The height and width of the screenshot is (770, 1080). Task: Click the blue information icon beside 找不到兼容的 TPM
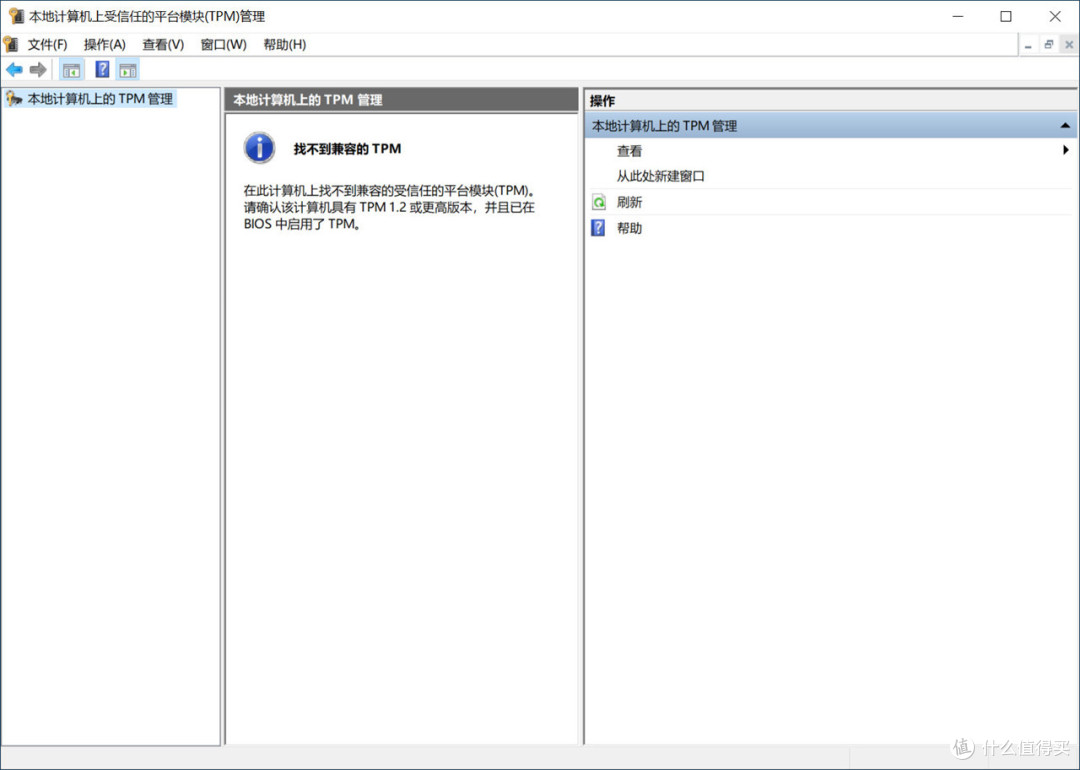pos(258,147)
